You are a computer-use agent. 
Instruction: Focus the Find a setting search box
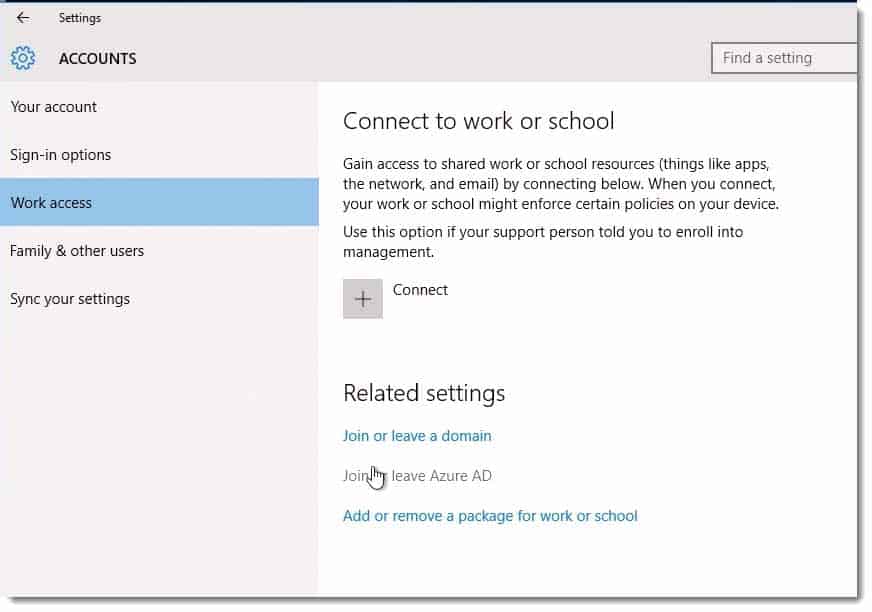[784, 58]
